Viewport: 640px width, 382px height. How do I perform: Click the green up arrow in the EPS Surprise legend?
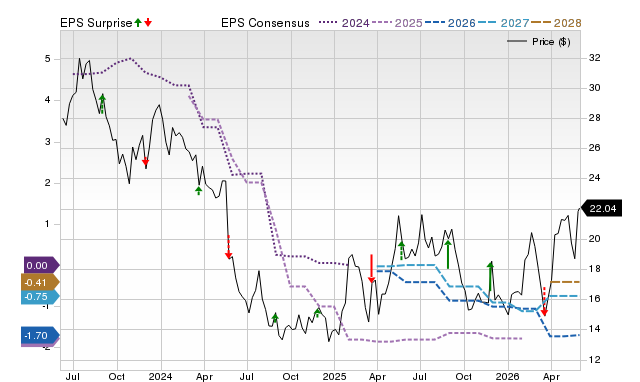[138, 23]
